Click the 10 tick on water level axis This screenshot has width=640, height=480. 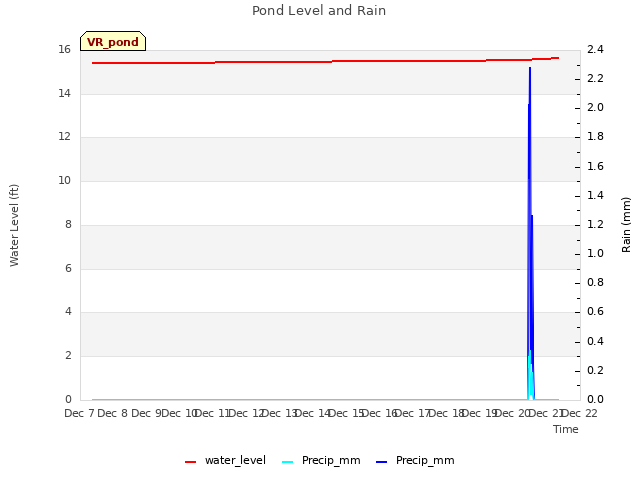(64, 180)
